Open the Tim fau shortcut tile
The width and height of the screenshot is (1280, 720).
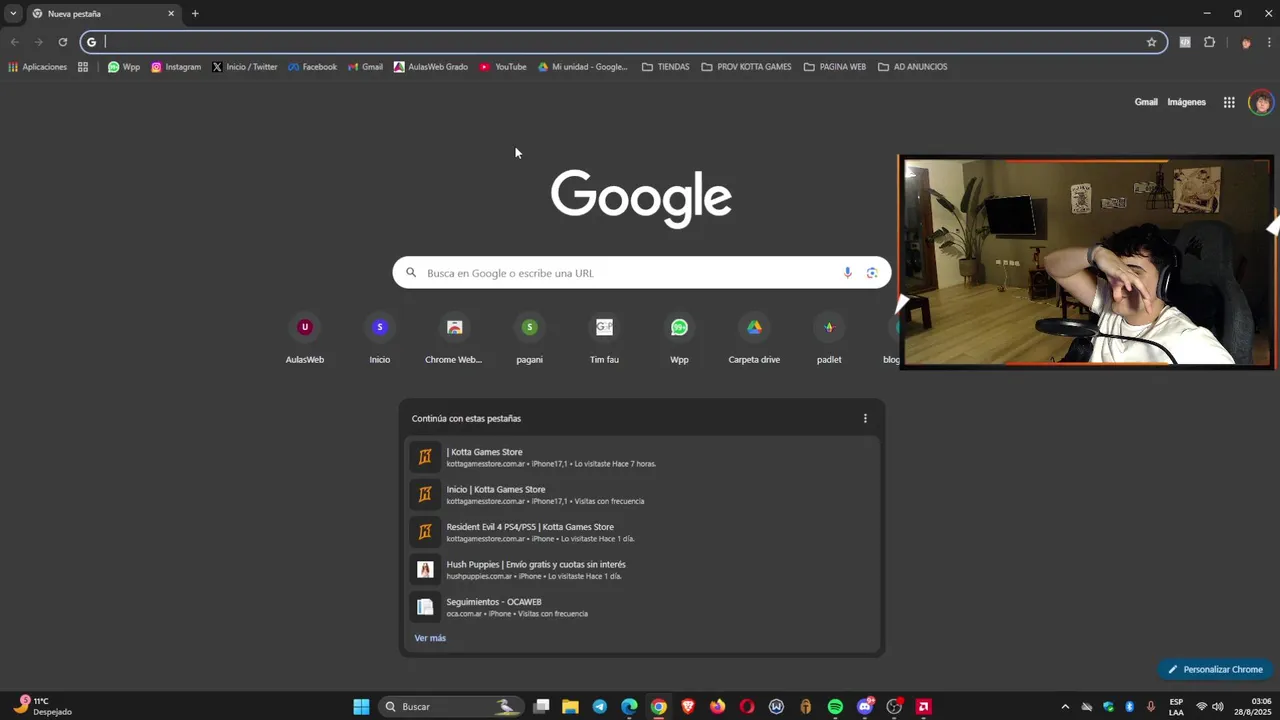[x=604, y=340]
